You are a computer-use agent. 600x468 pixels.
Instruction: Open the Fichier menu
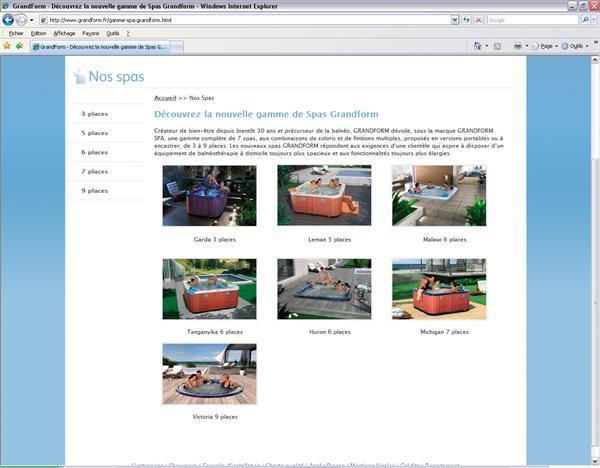click(x=16, y=34)
